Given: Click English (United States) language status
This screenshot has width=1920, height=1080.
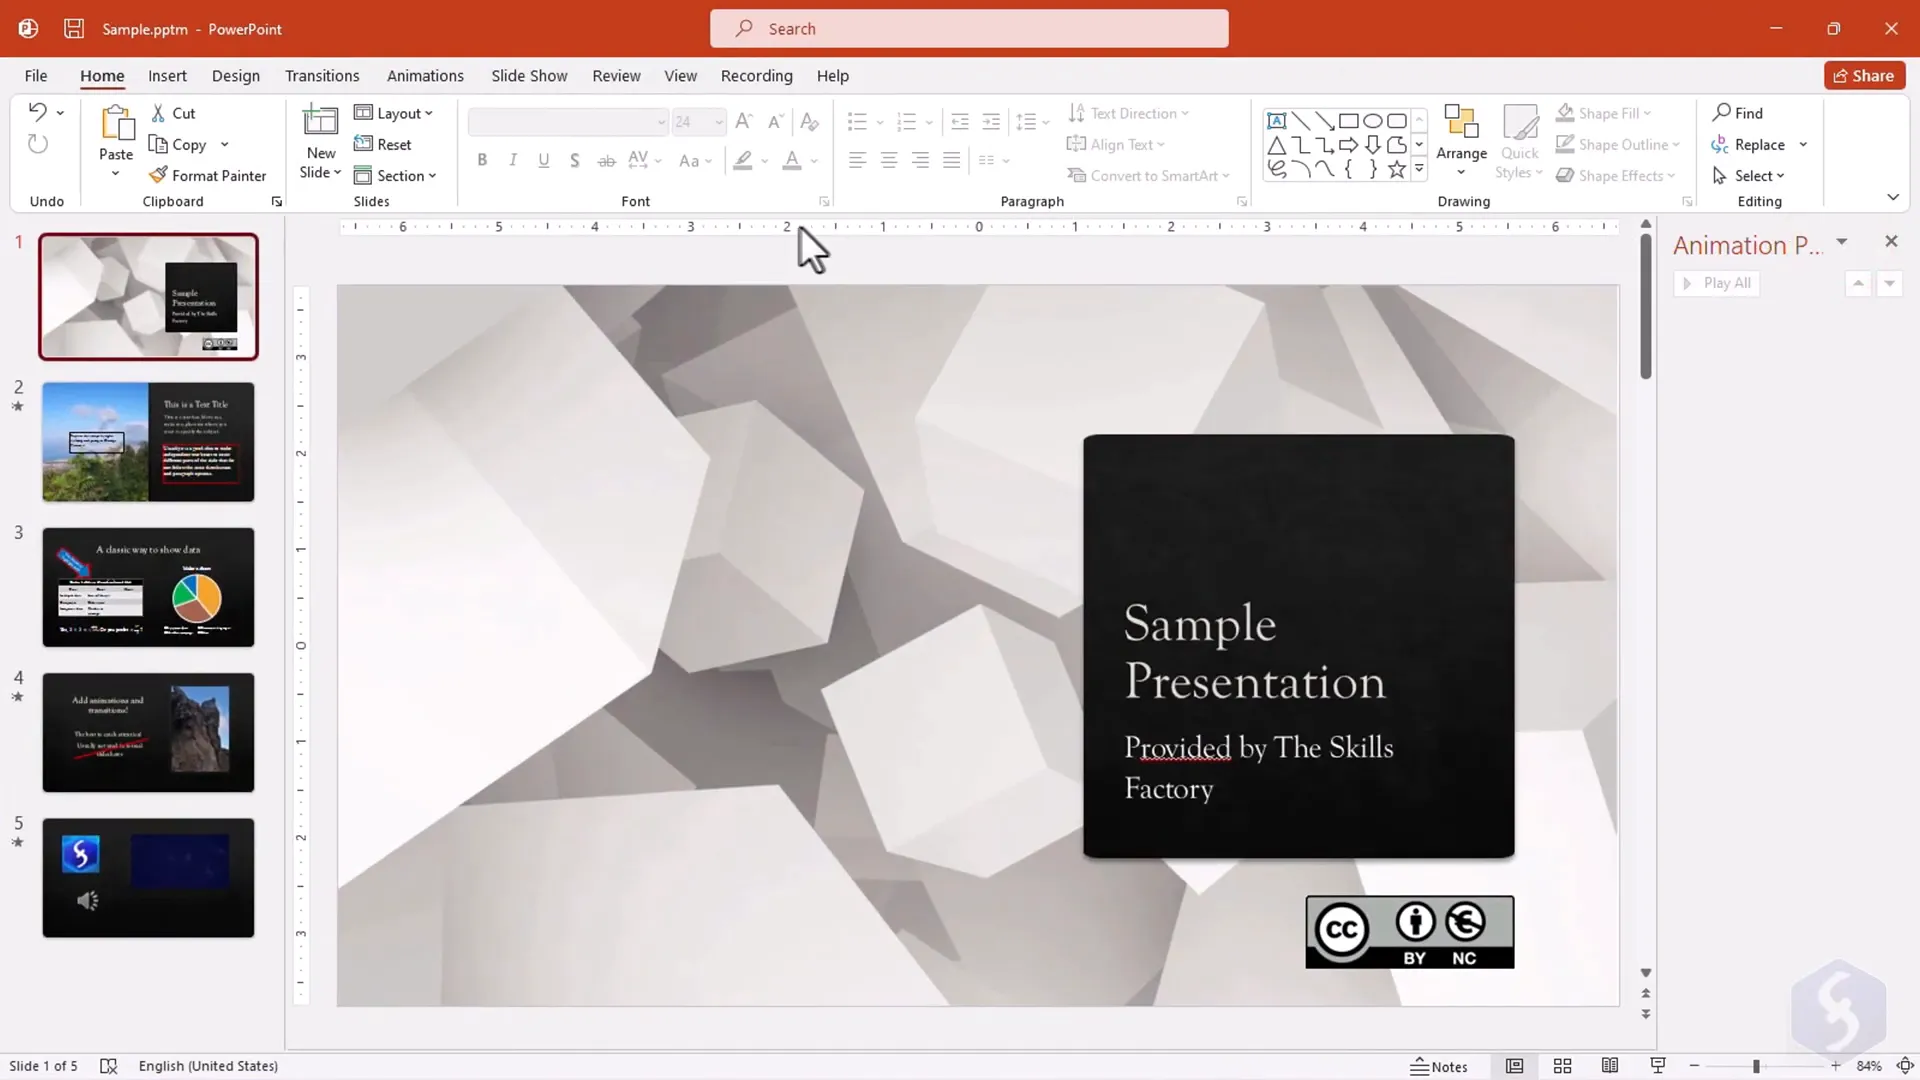Looking at the screenshot, I should tap(208, 1066).
